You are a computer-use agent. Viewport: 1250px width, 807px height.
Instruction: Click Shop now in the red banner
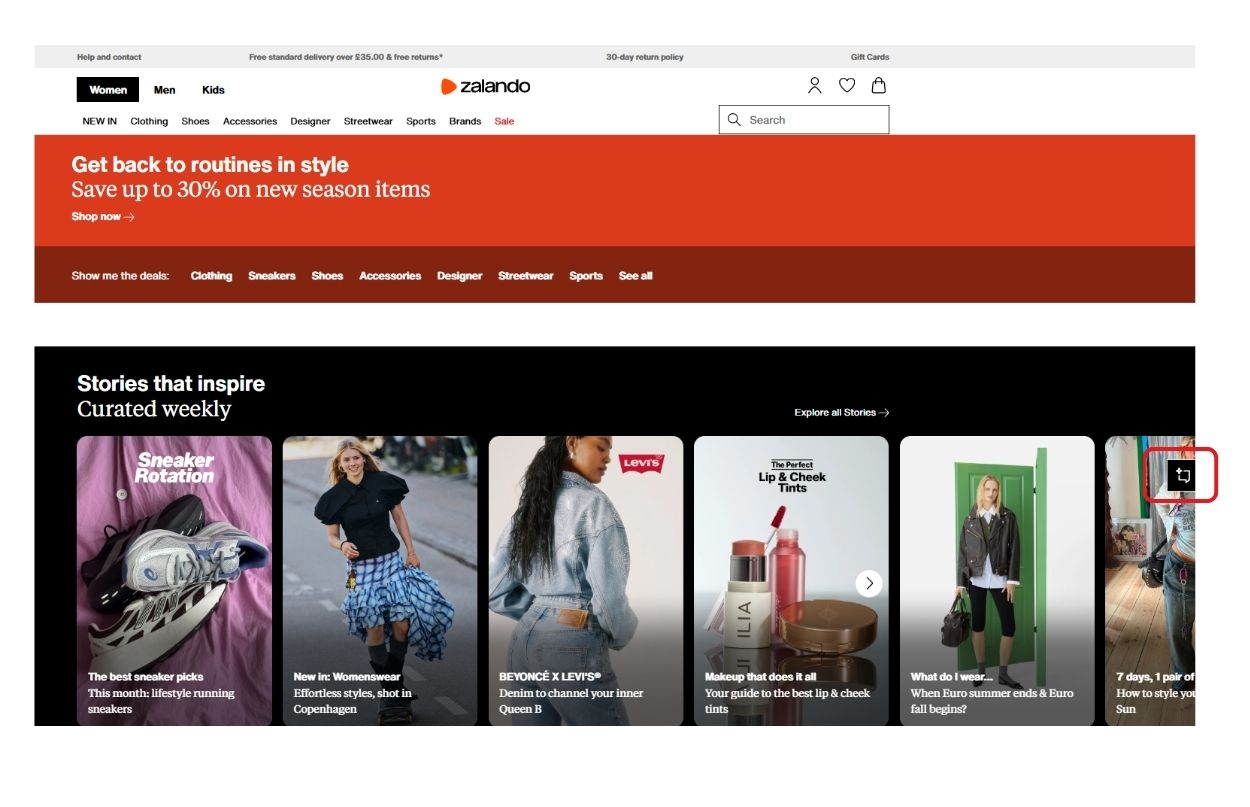coord(103,216)
